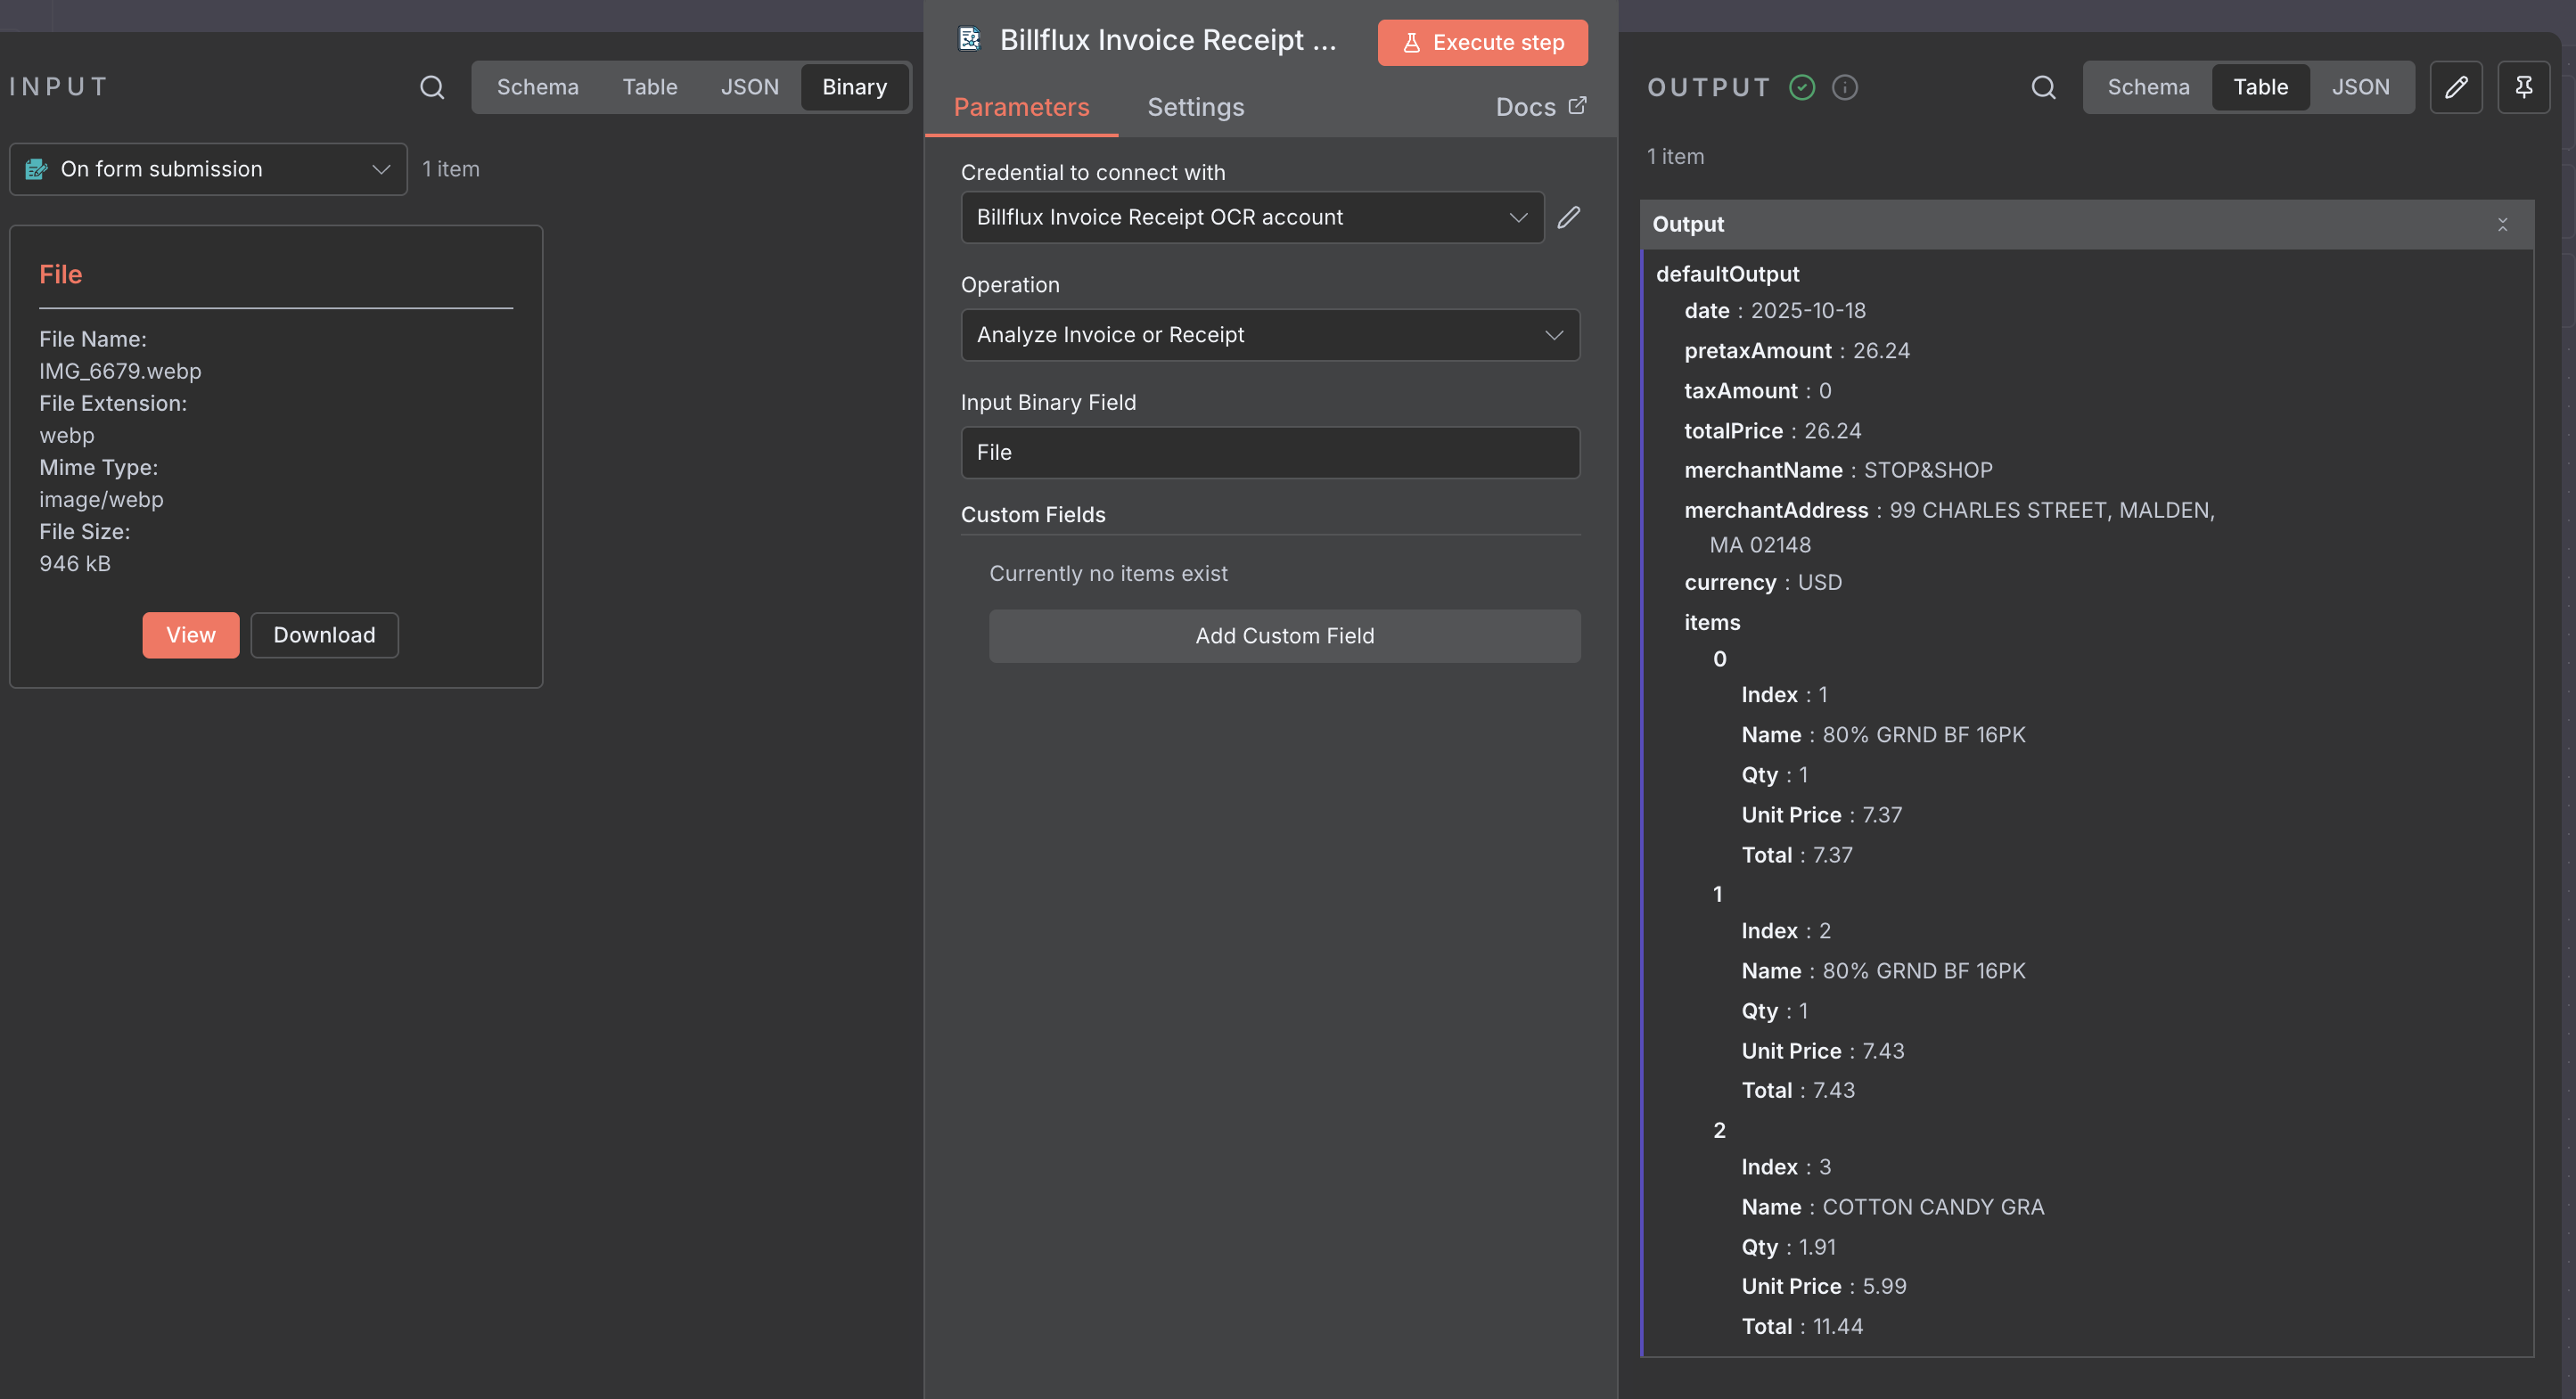Select the input Binary view
Image resolution: width=2576 pixels, height=1399 pixels.
point(854,87)
